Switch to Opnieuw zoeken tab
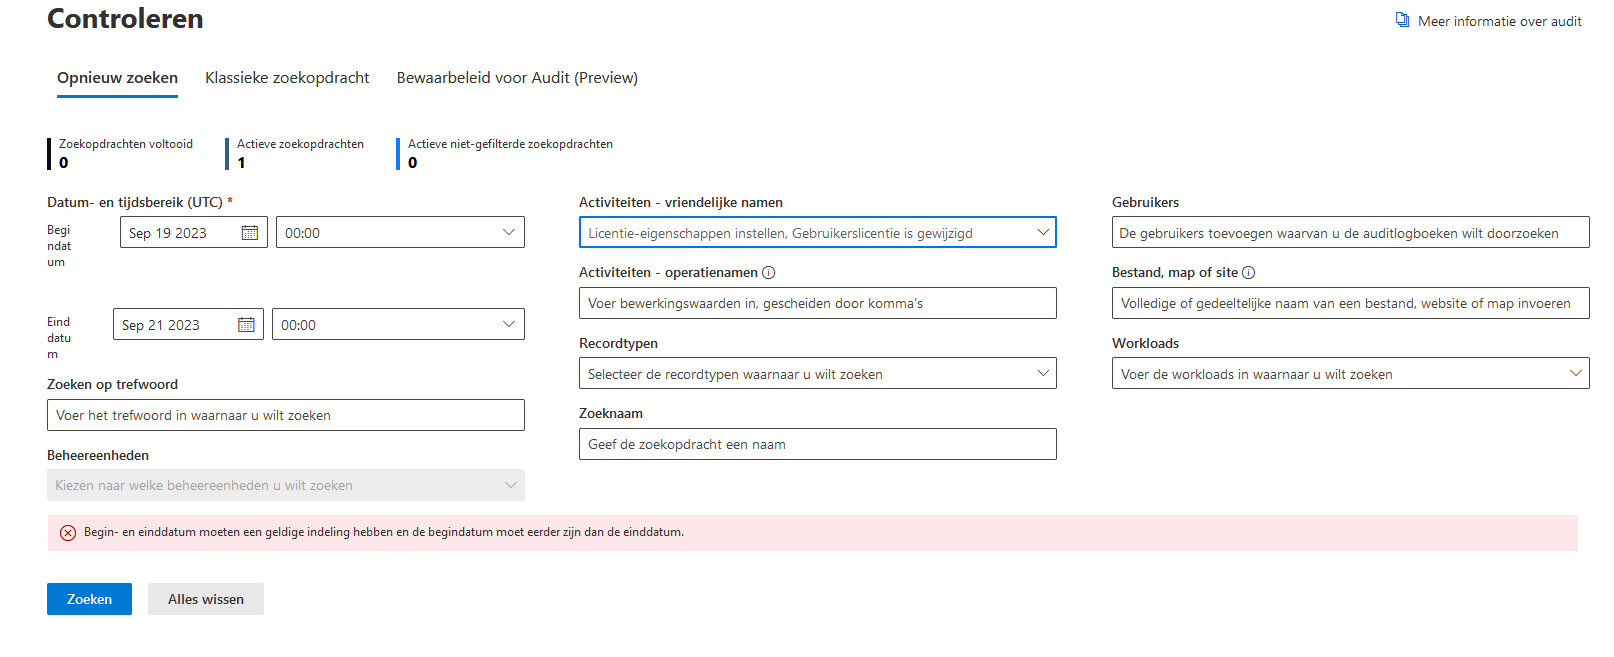This screenshot has width=1614, height=657. [117, 78]
